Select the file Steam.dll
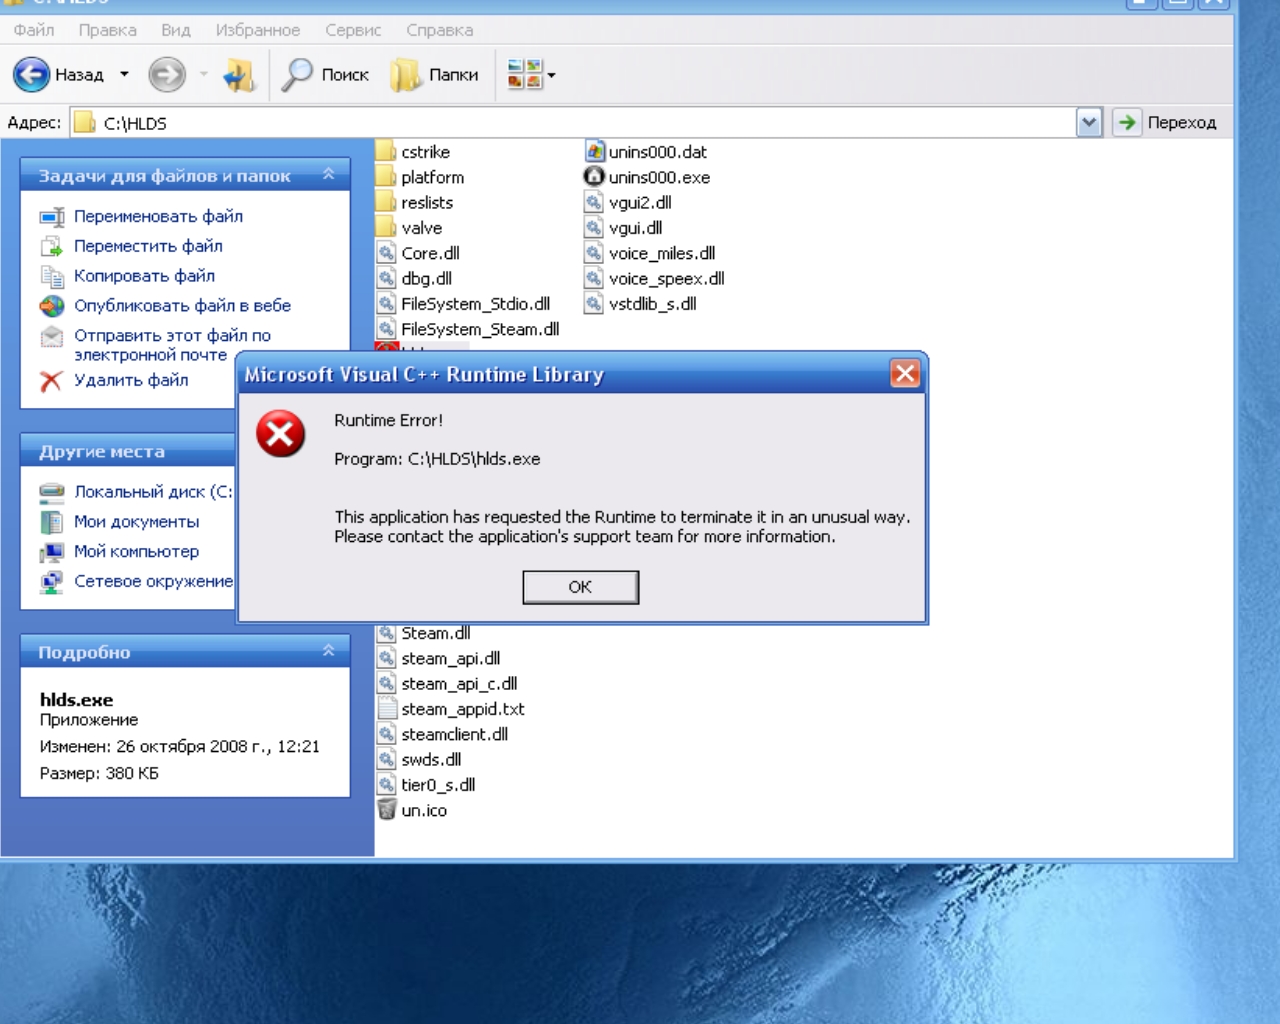The width and height of the screenshot is (1280, 1024). (x=424, y=633)
